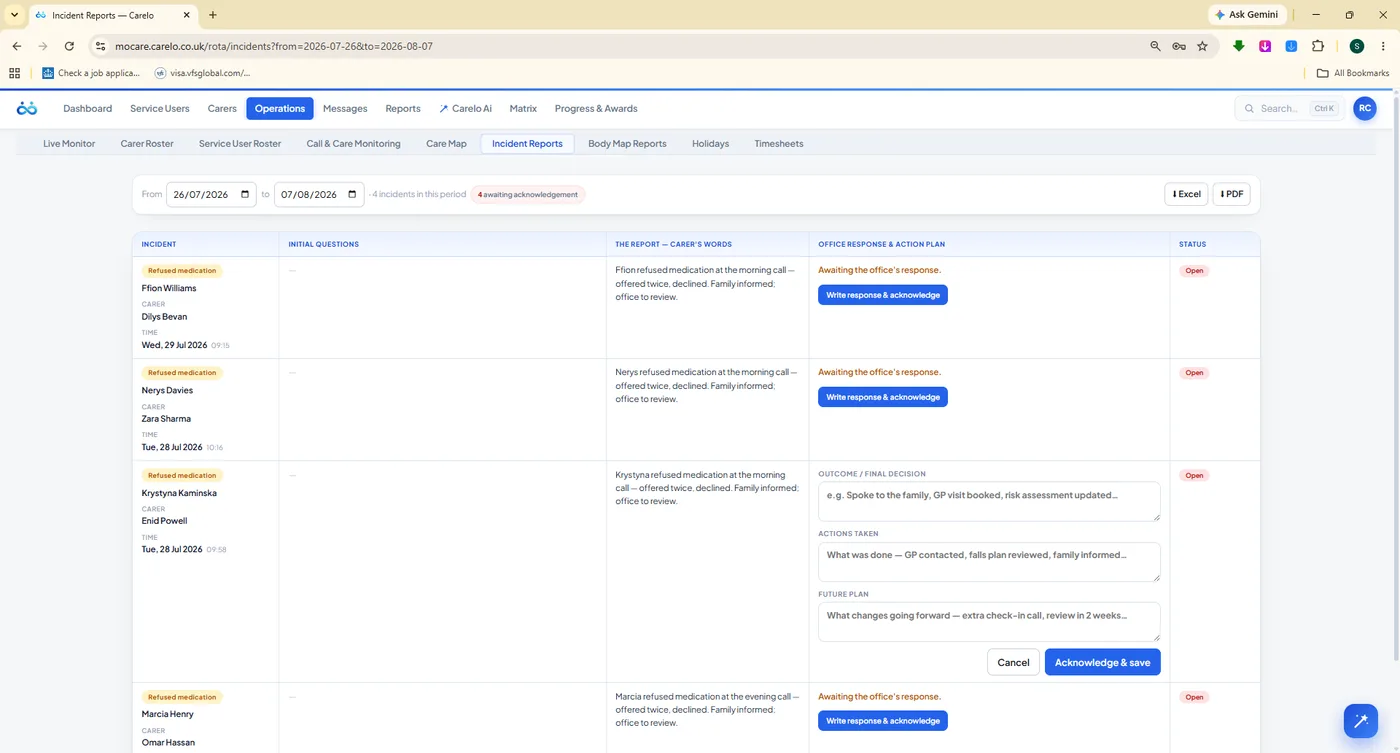
Task: Click the Outcome / Final Decision textarea
Action: [989, 502]
